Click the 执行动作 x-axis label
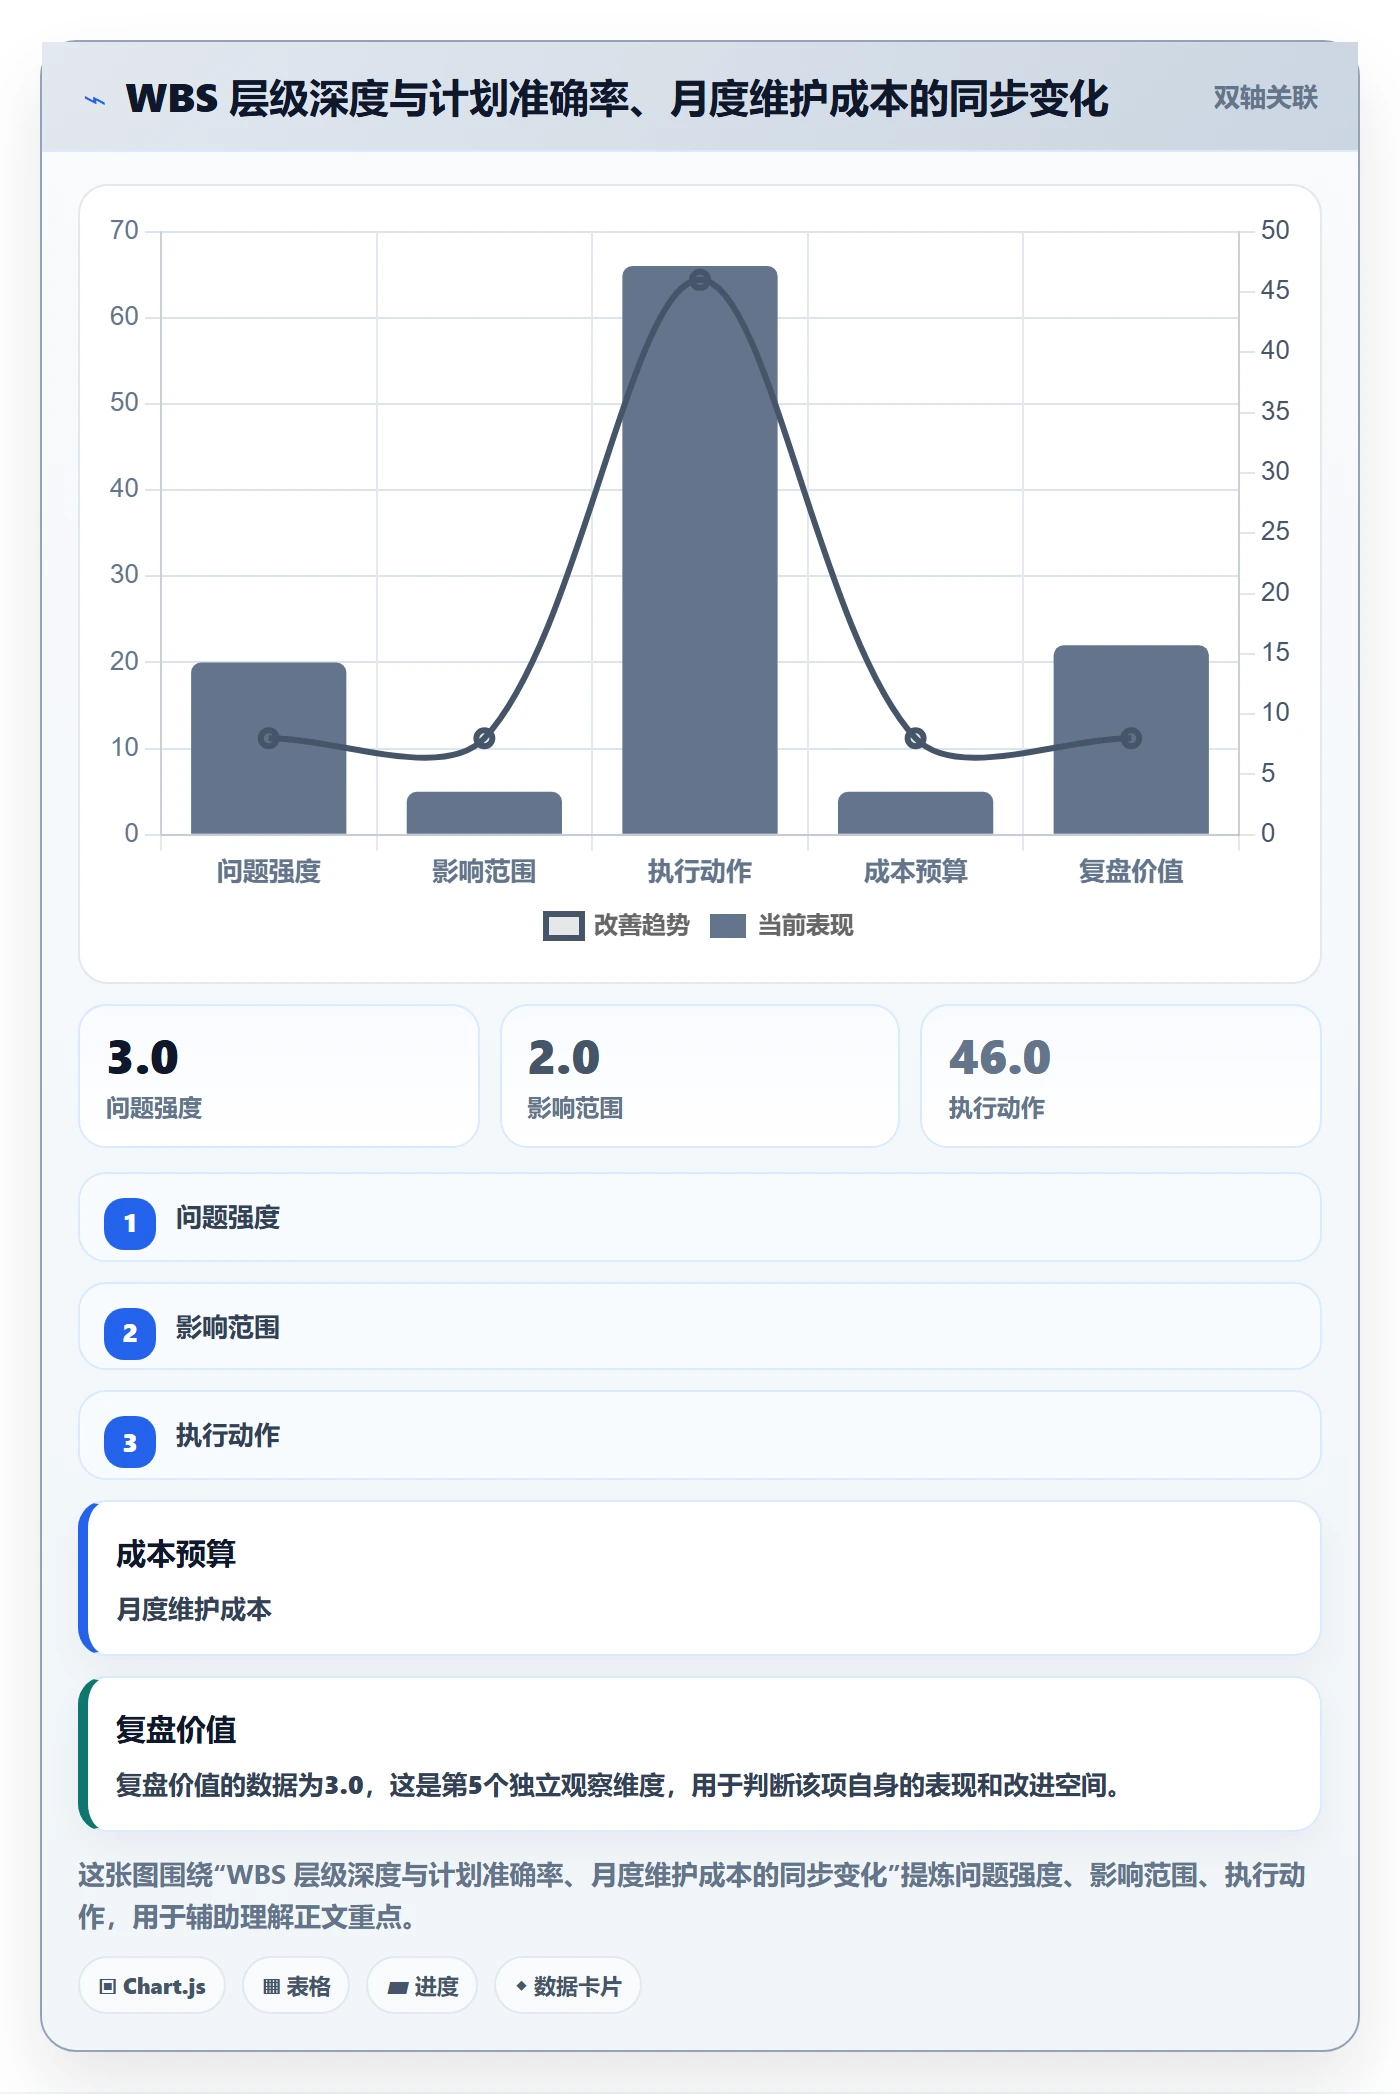Image resolution: width=1400 pixels, height=2094 pixels. coord(700,872)
